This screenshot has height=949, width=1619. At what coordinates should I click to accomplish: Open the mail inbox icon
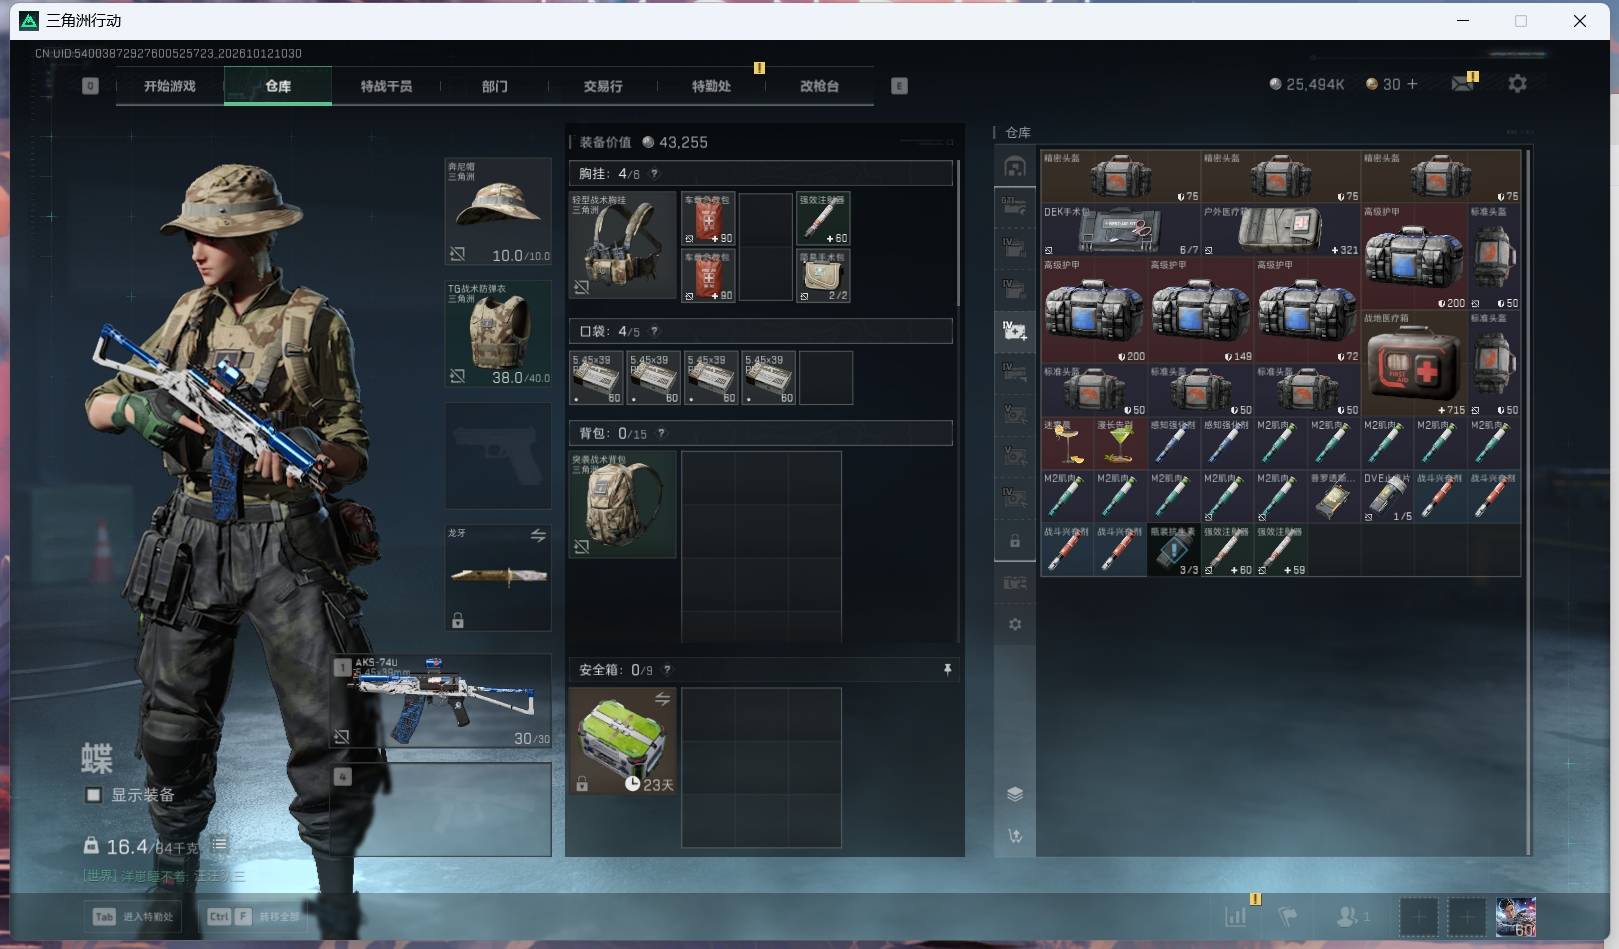click(1462, 84)
